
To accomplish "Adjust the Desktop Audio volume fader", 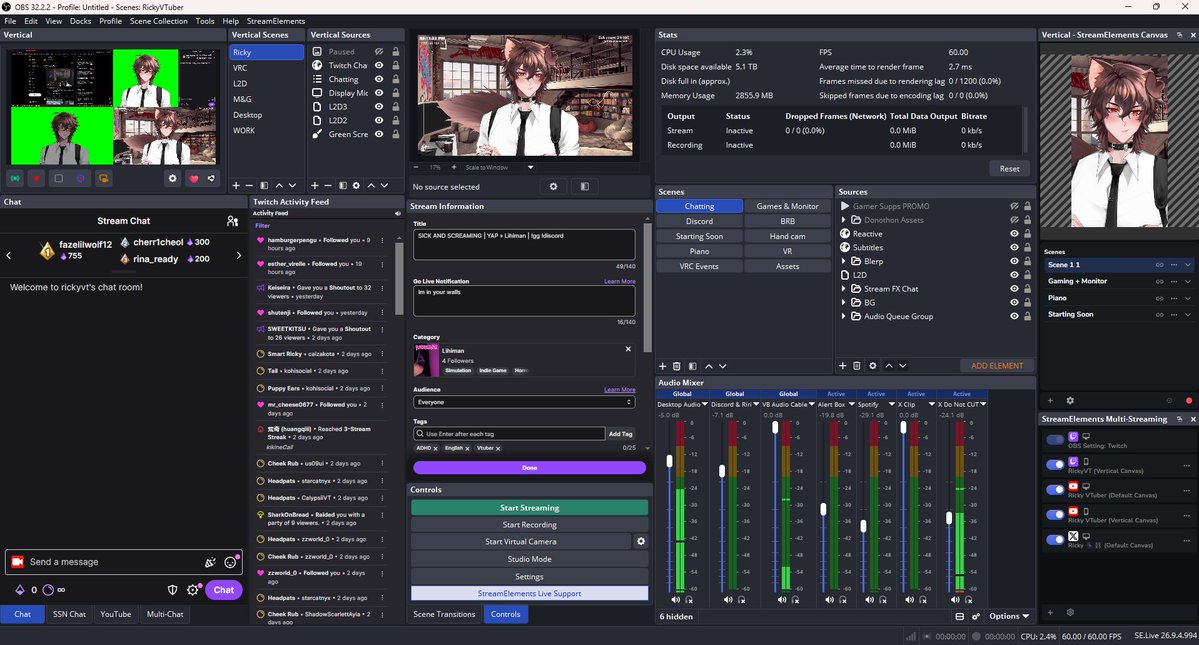I will point(670,461).
